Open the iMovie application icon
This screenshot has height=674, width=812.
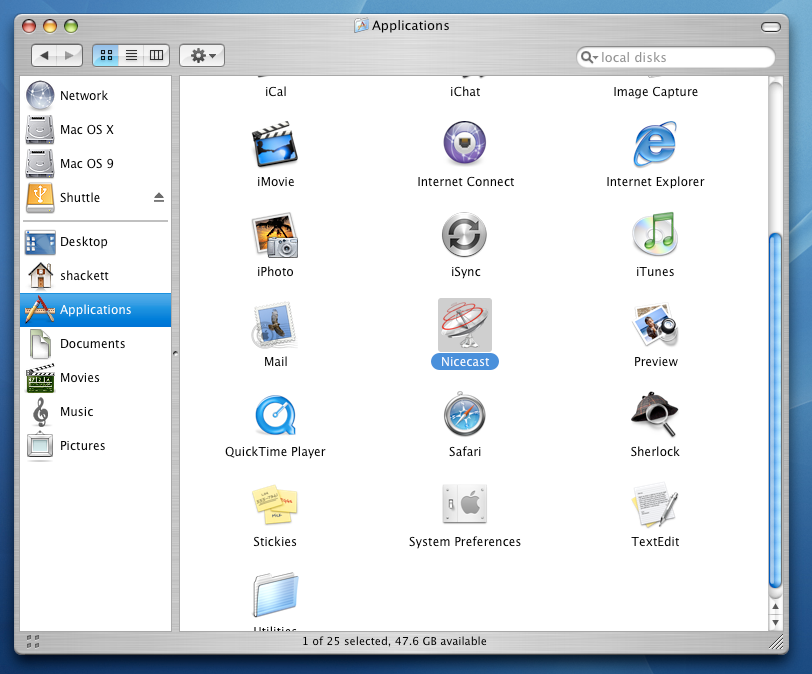point(275,144)
